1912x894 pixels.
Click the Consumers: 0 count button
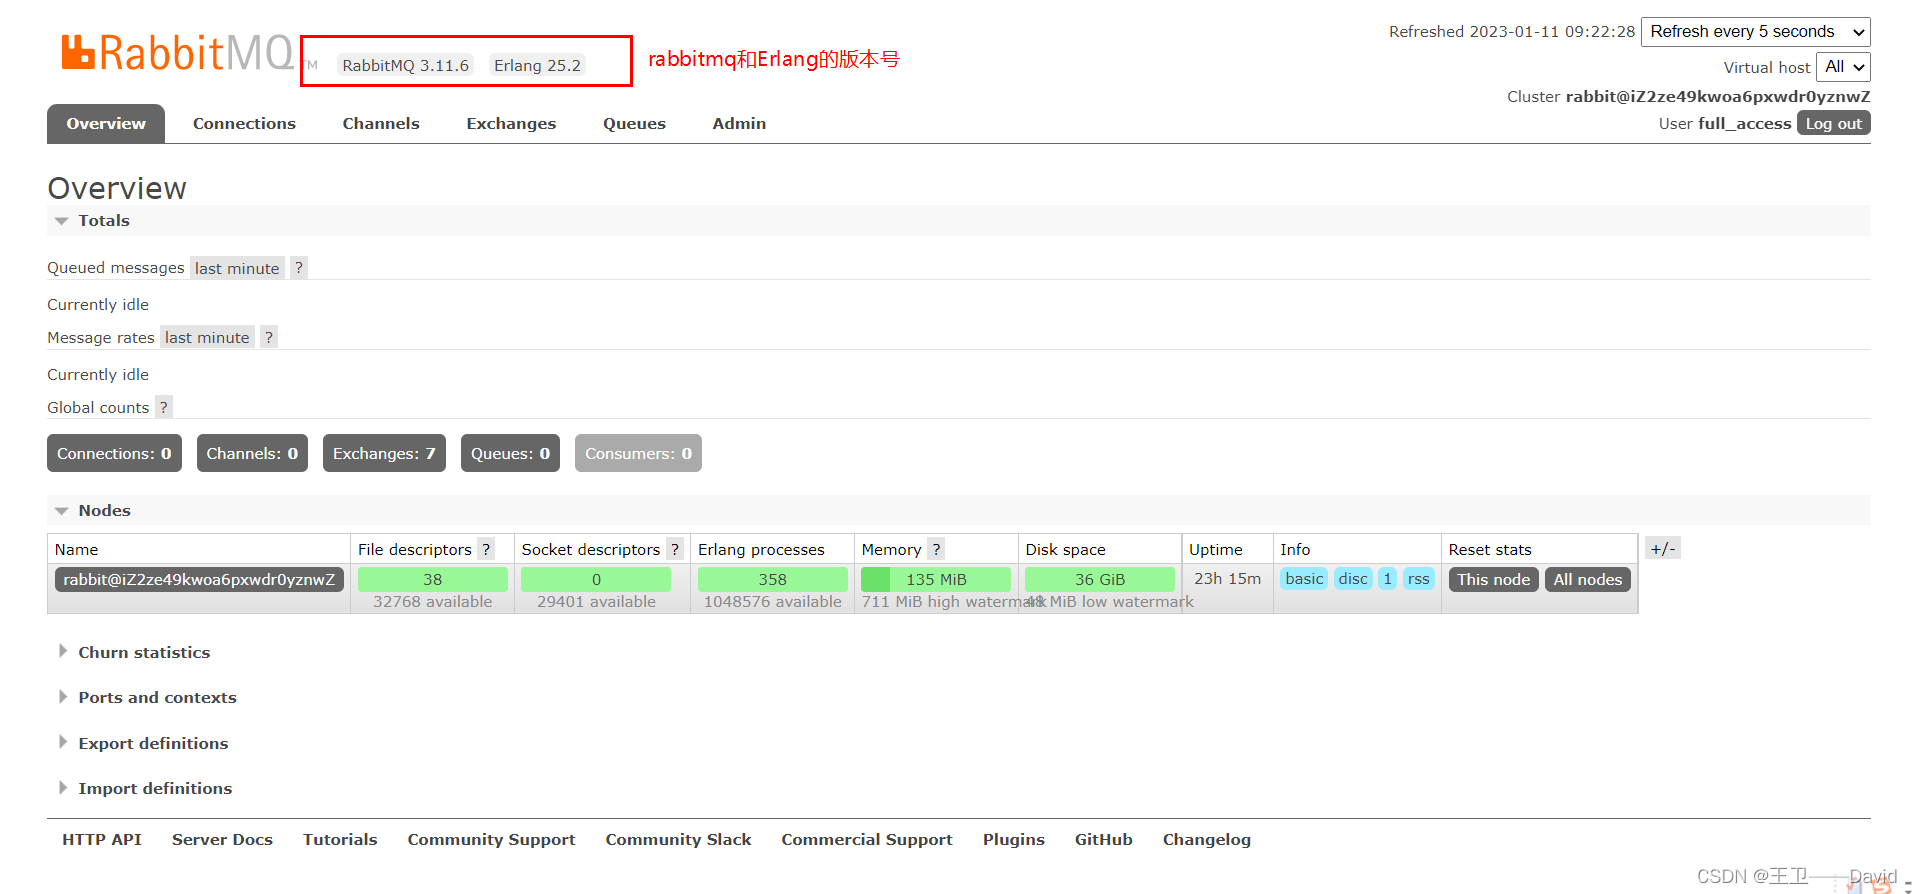[x=638, y=453]
